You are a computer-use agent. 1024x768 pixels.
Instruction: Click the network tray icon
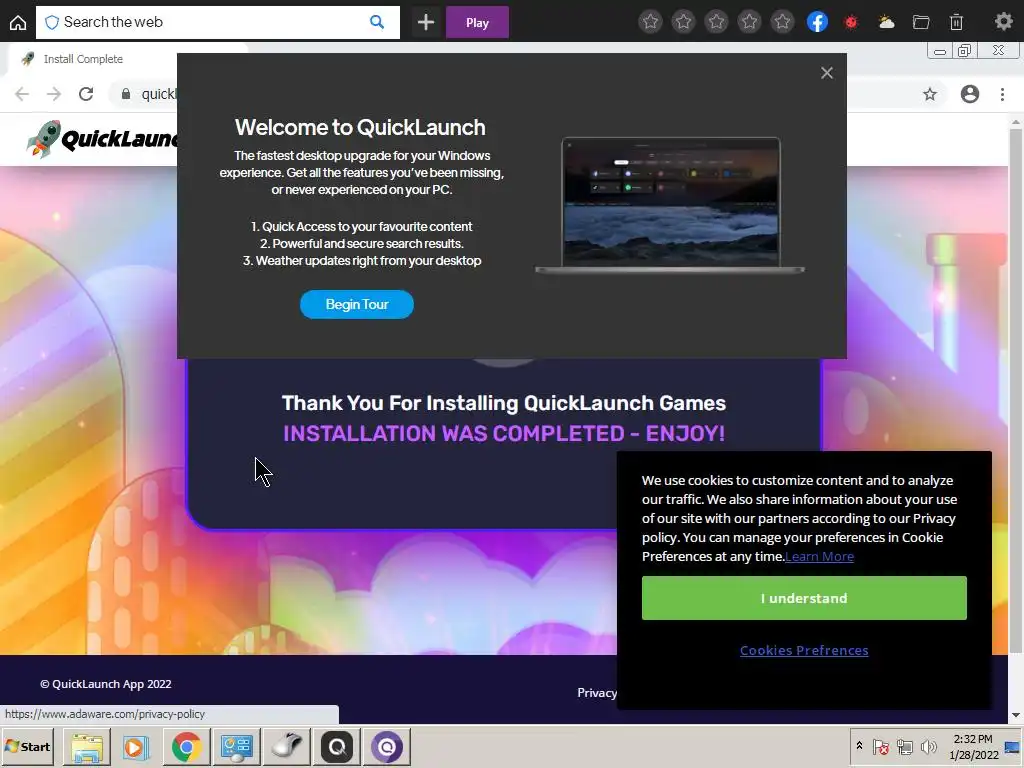click(x=904, y=746)
